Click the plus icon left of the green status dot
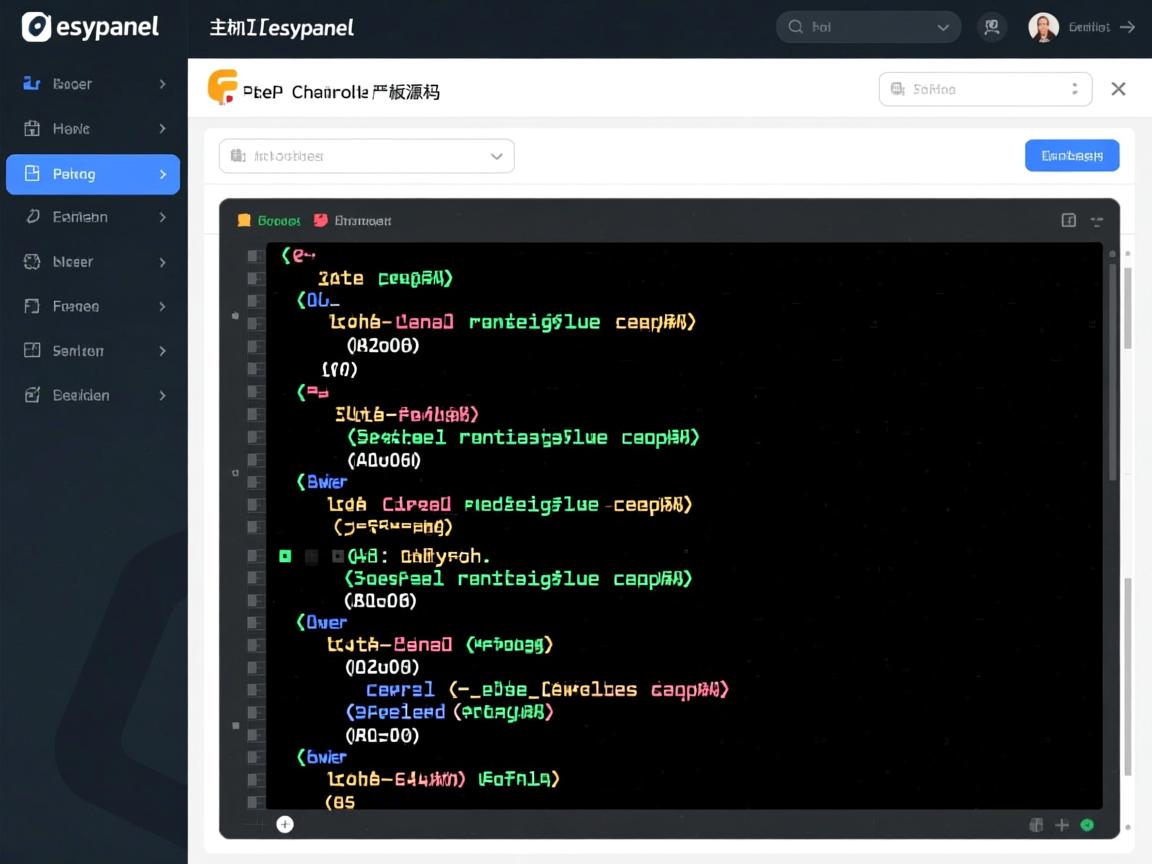 1062,825
